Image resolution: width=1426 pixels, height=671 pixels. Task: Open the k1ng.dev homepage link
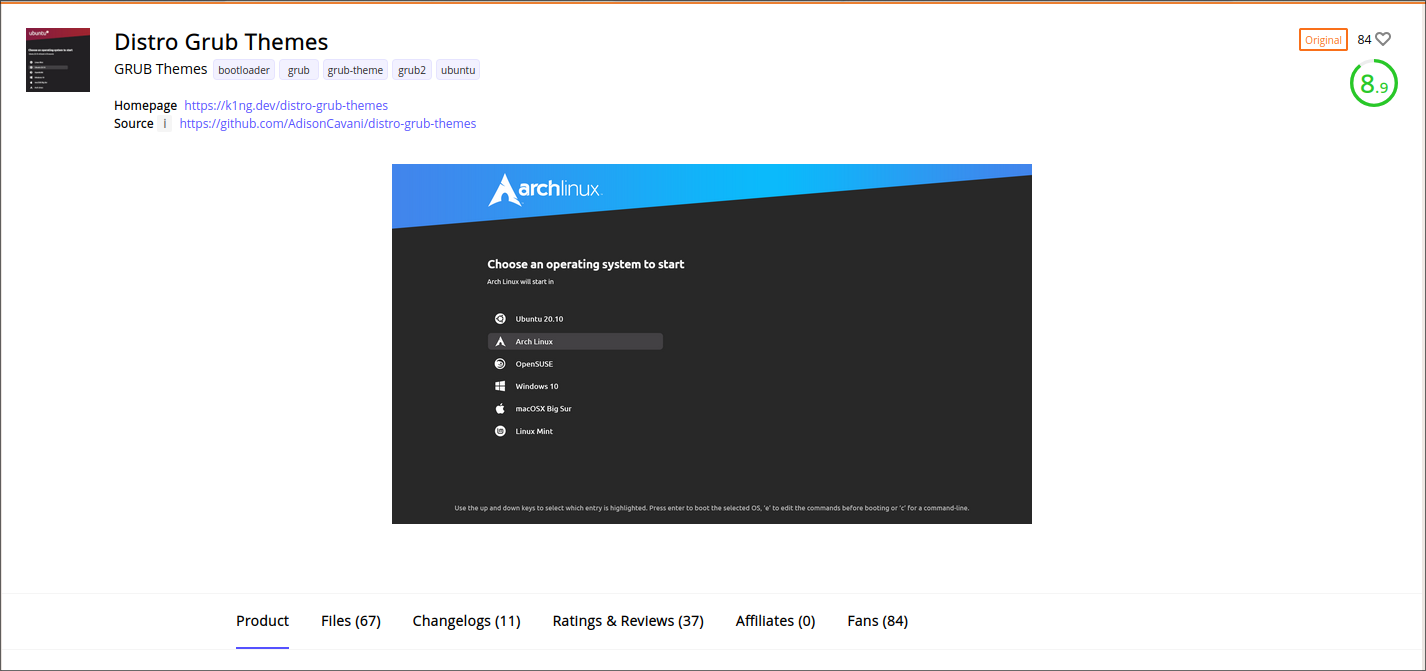coord(286,105)
